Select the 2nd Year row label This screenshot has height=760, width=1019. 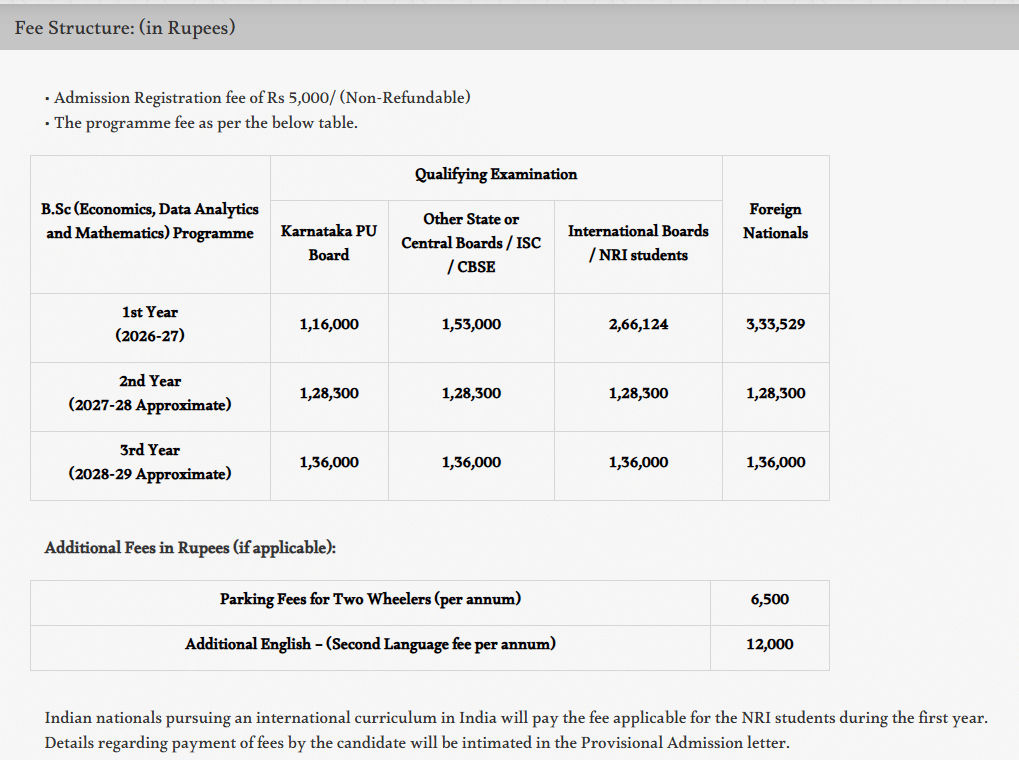click(x=150, y=393)
